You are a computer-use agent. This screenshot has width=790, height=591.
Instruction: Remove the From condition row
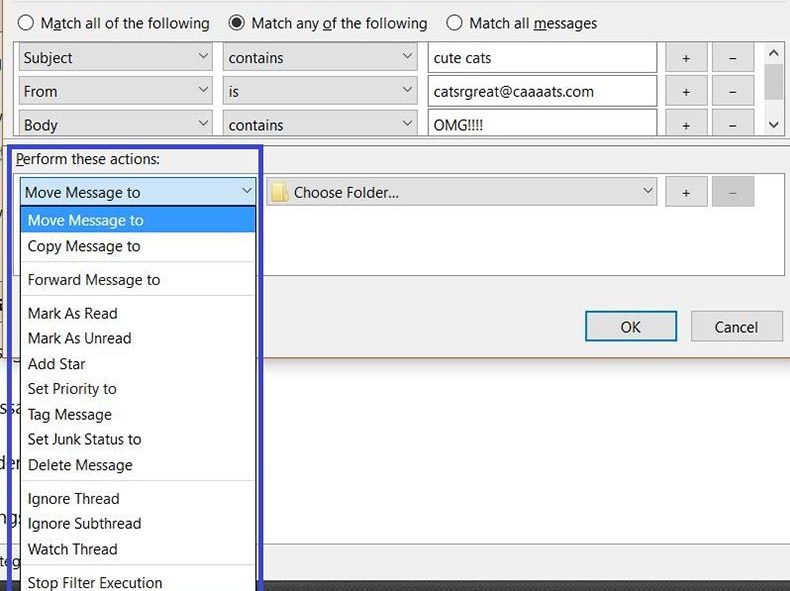click(733, 92)
